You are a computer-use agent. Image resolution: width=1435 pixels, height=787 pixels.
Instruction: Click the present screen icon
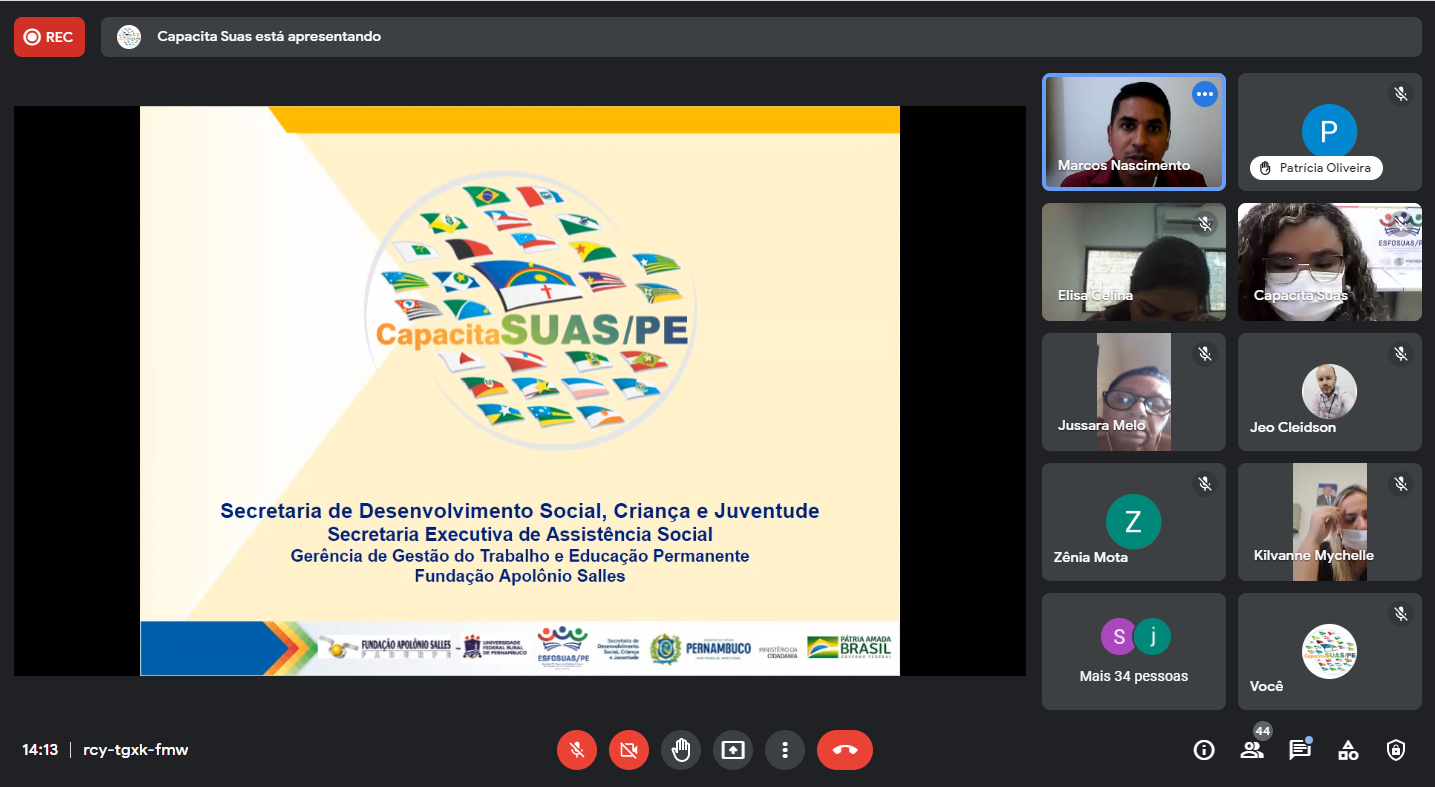tap(733, 750)
